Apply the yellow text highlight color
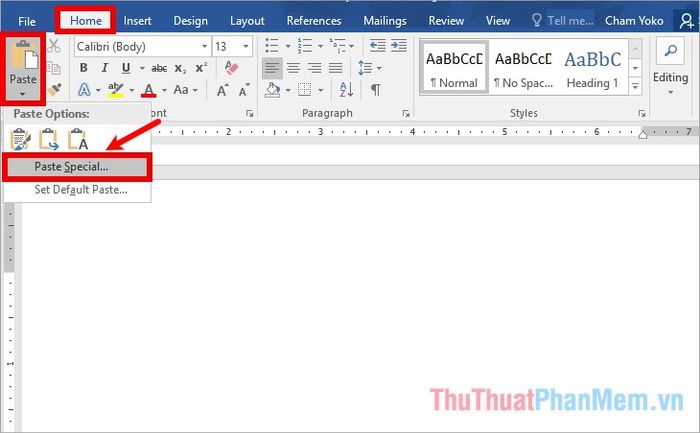The height and width of the screenshot is (433, 700). [116, 90]
